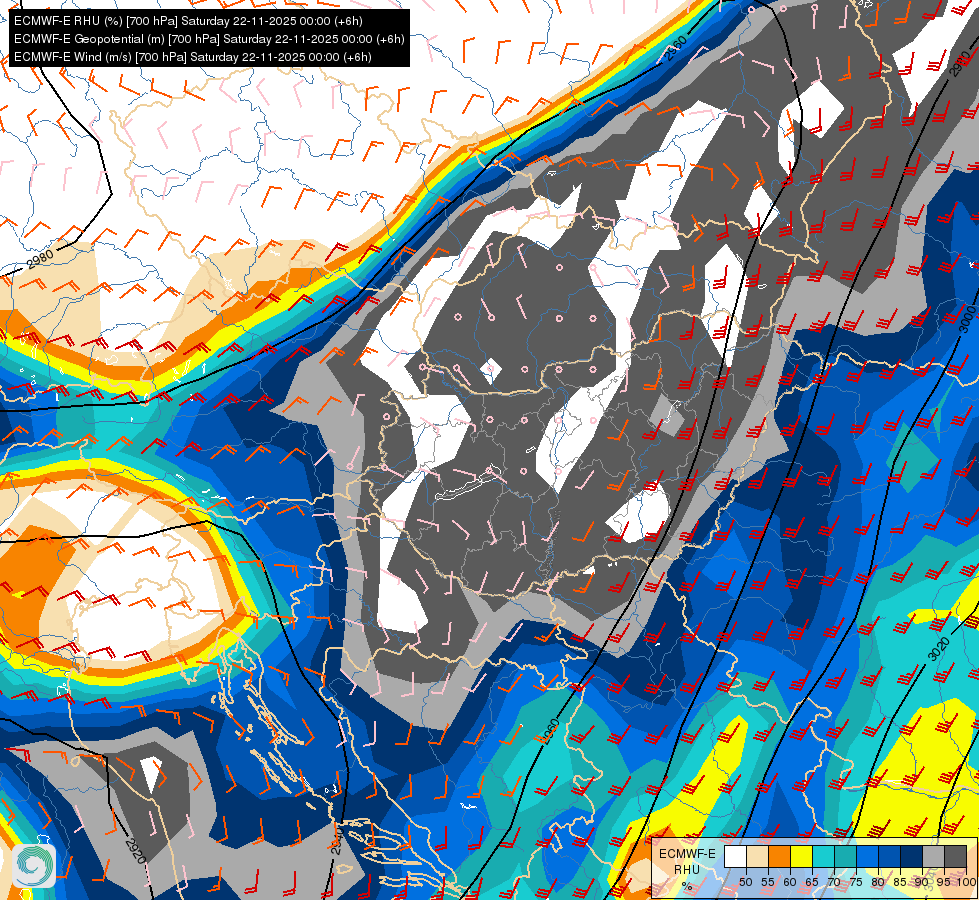Click the swirl logo icon at map corner

(34, 866)
